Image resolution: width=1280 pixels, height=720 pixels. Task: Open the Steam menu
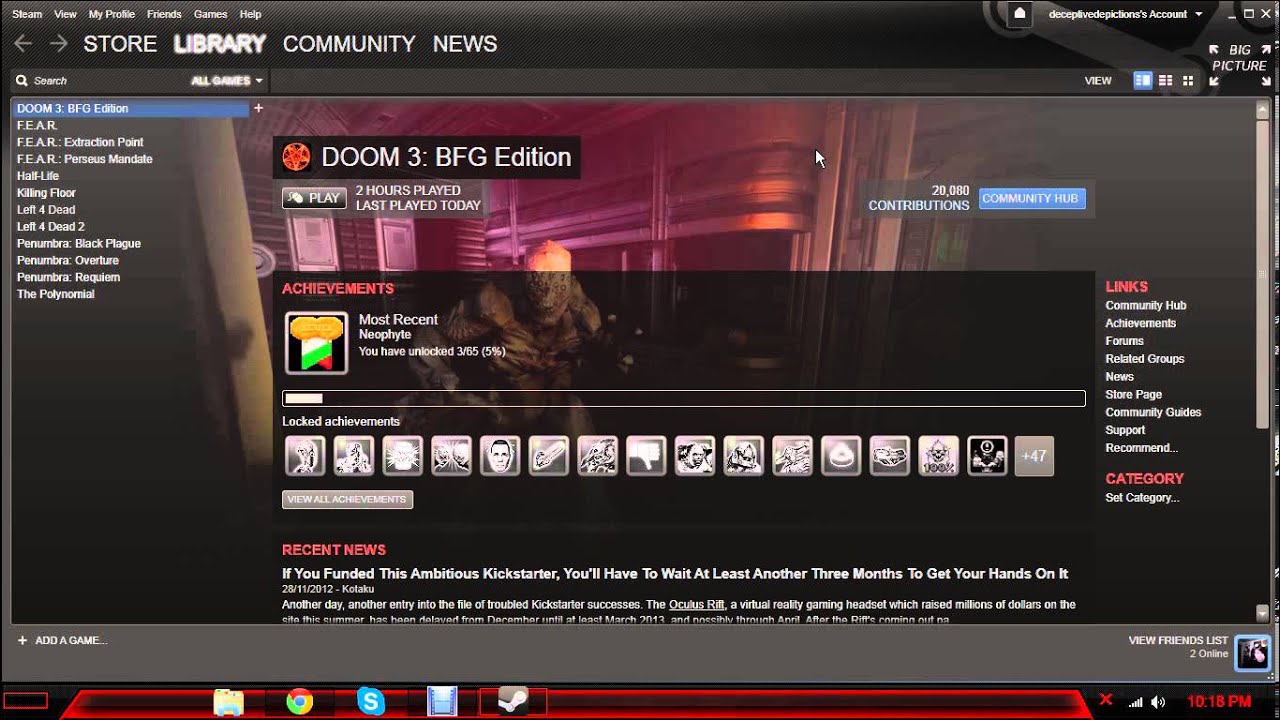(x=27, y=14)
